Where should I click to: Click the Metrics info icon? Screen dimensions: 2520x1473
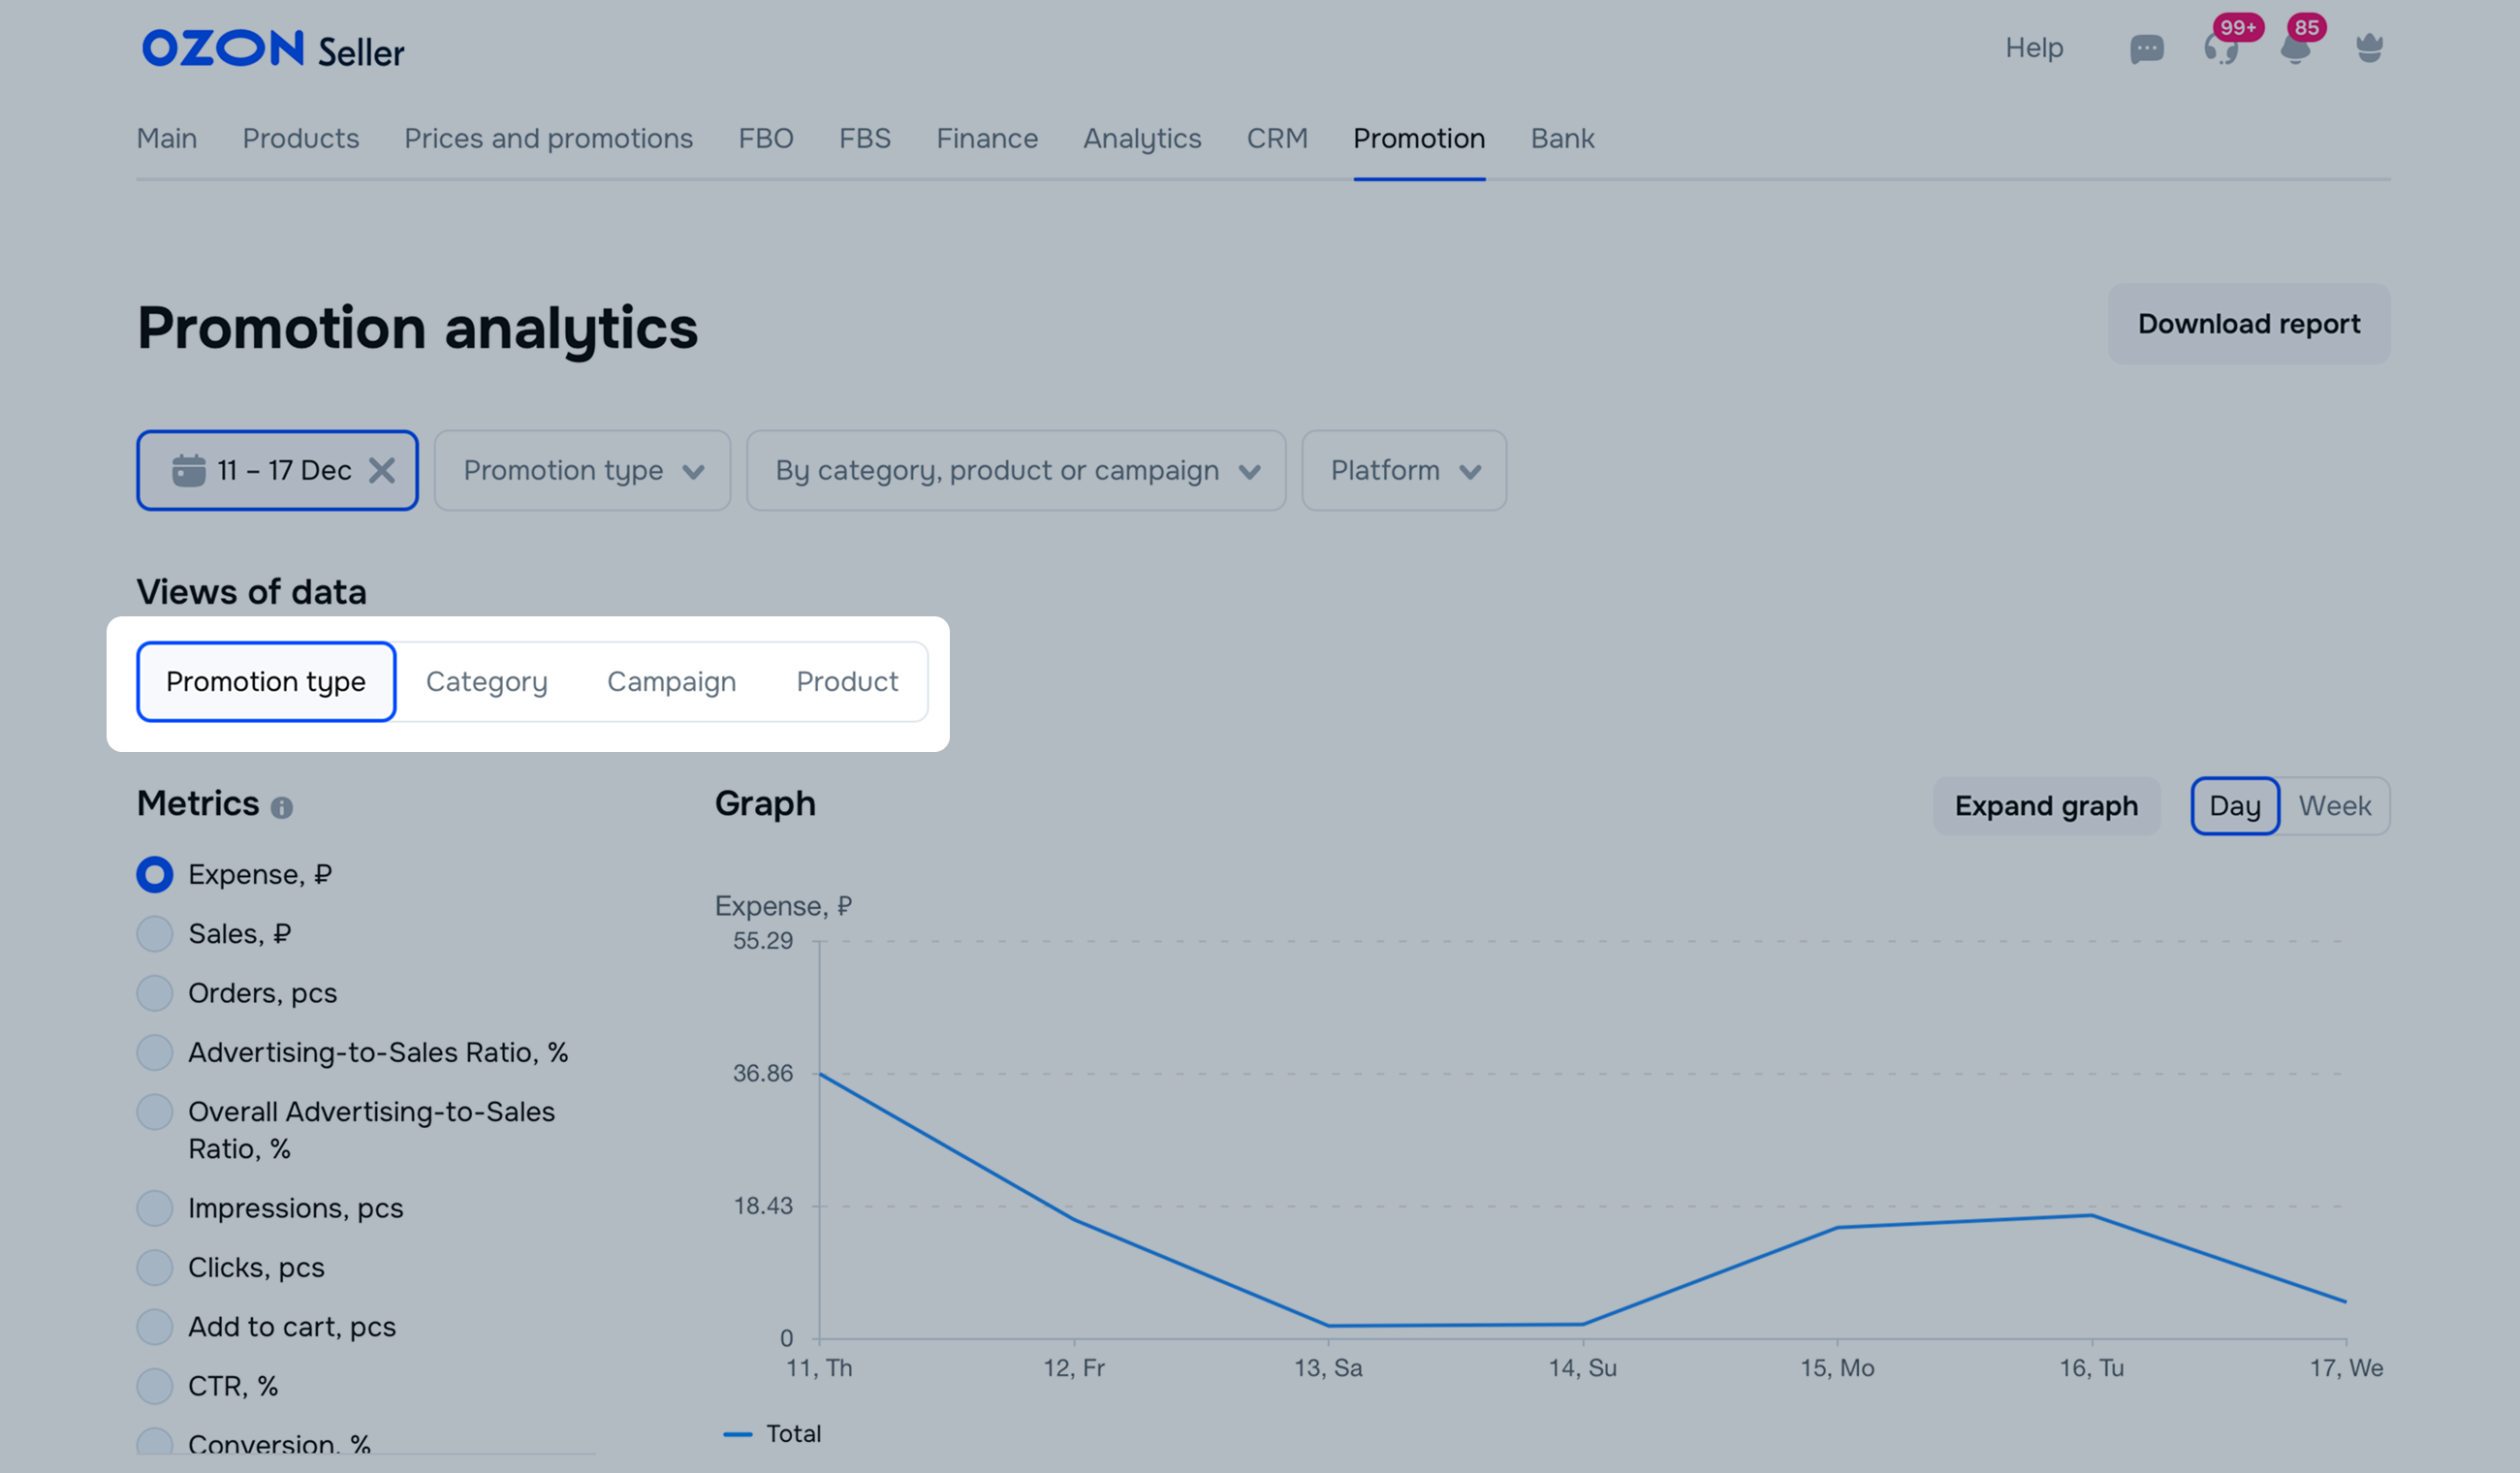click(x=282, y=807)
